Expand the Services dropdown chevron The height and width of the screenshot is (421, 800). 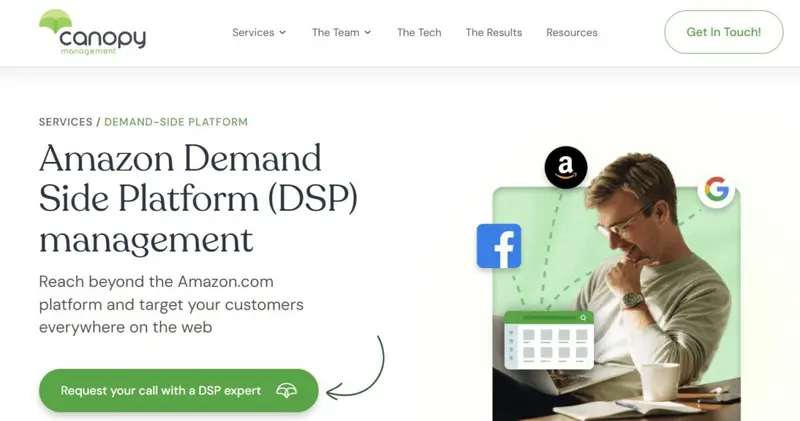point(282,33)
